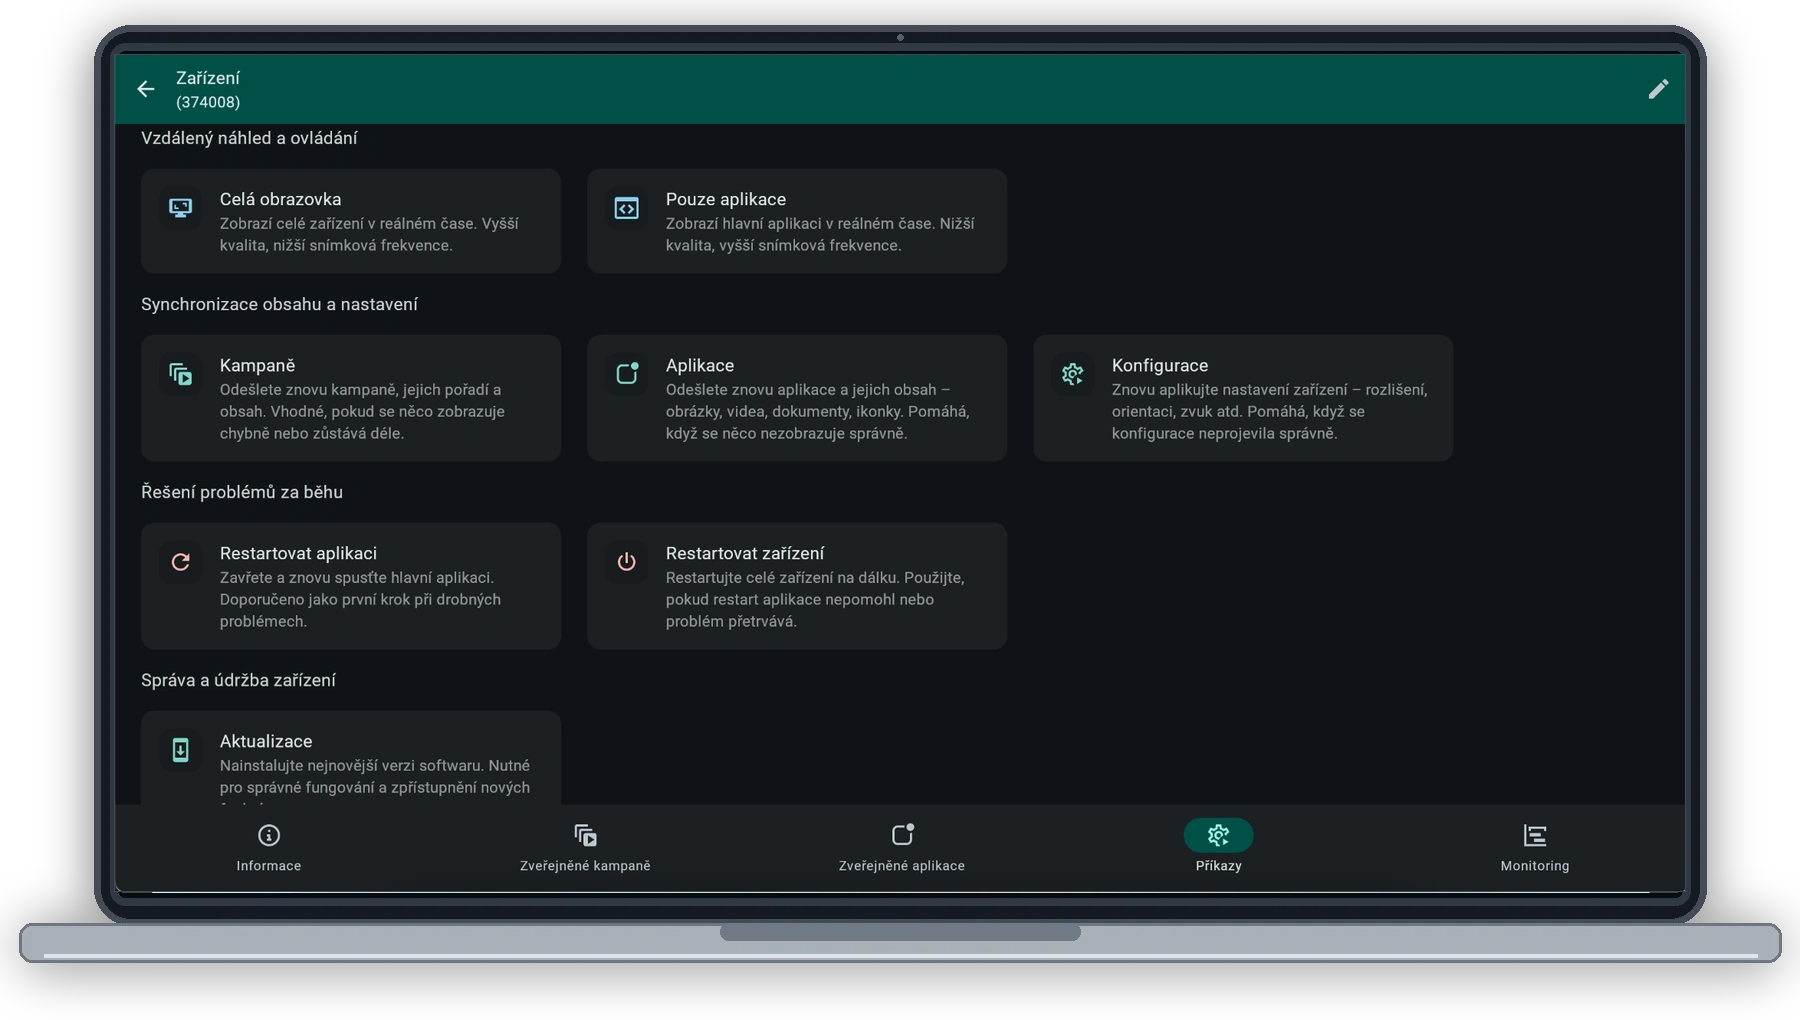This screenshot has width=1800, height=1020.
Task: Select the active Příkazy tab
Action: 1218,848
